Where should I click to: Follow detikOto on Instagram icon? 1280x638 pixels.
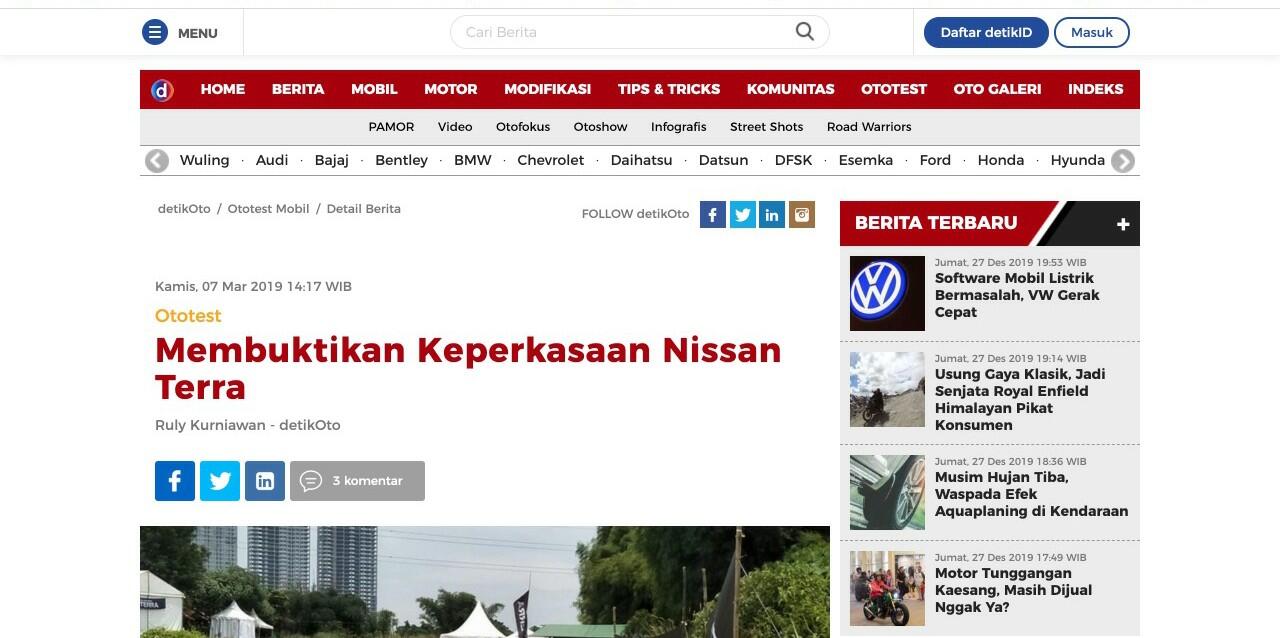pyautogui.click(x=802, y=214)
